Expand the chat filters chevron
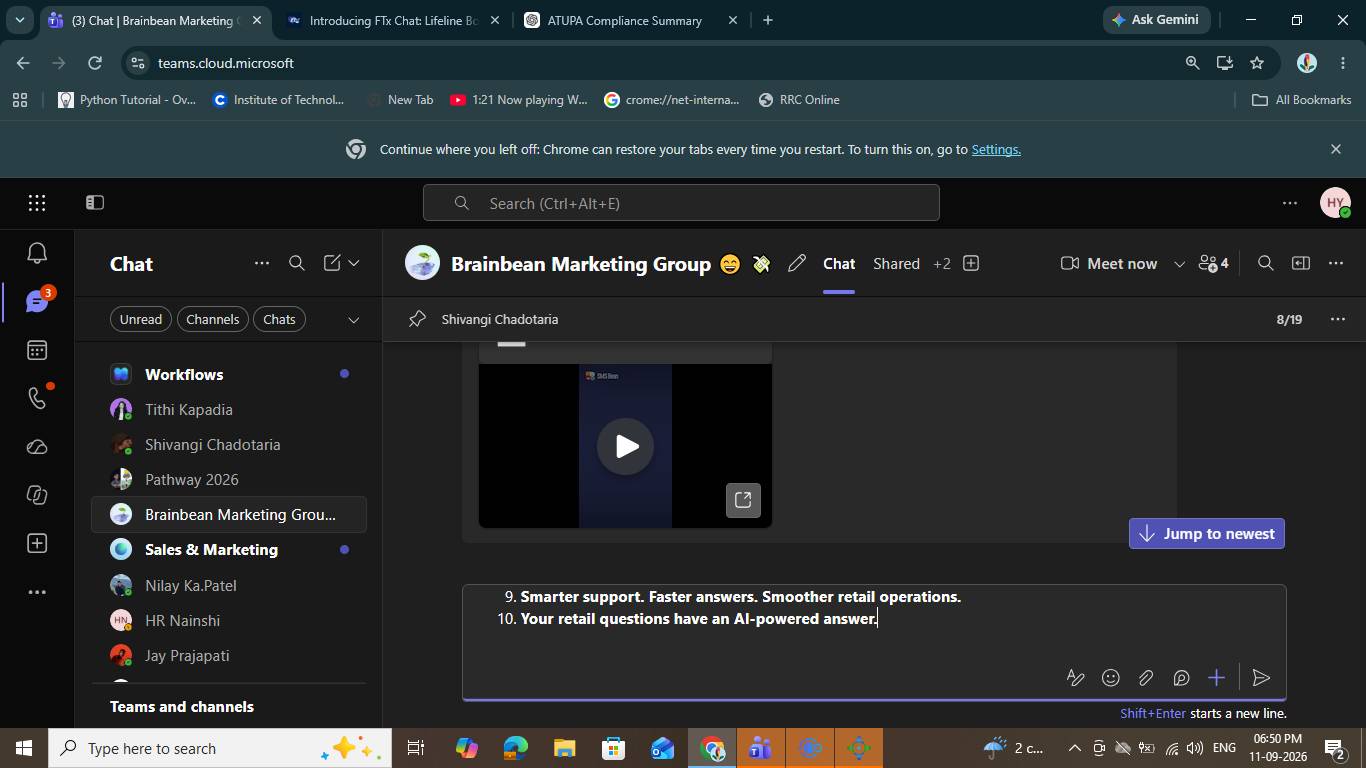The height and width of the screenshot is (768, 1366). pyautogui.click(x=353, y=320)
